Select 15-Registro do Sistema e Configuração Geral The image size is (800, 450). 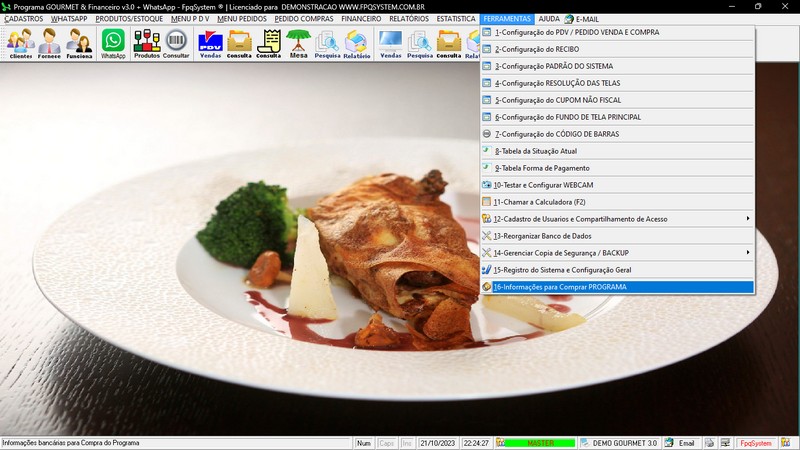coord(617,270)
